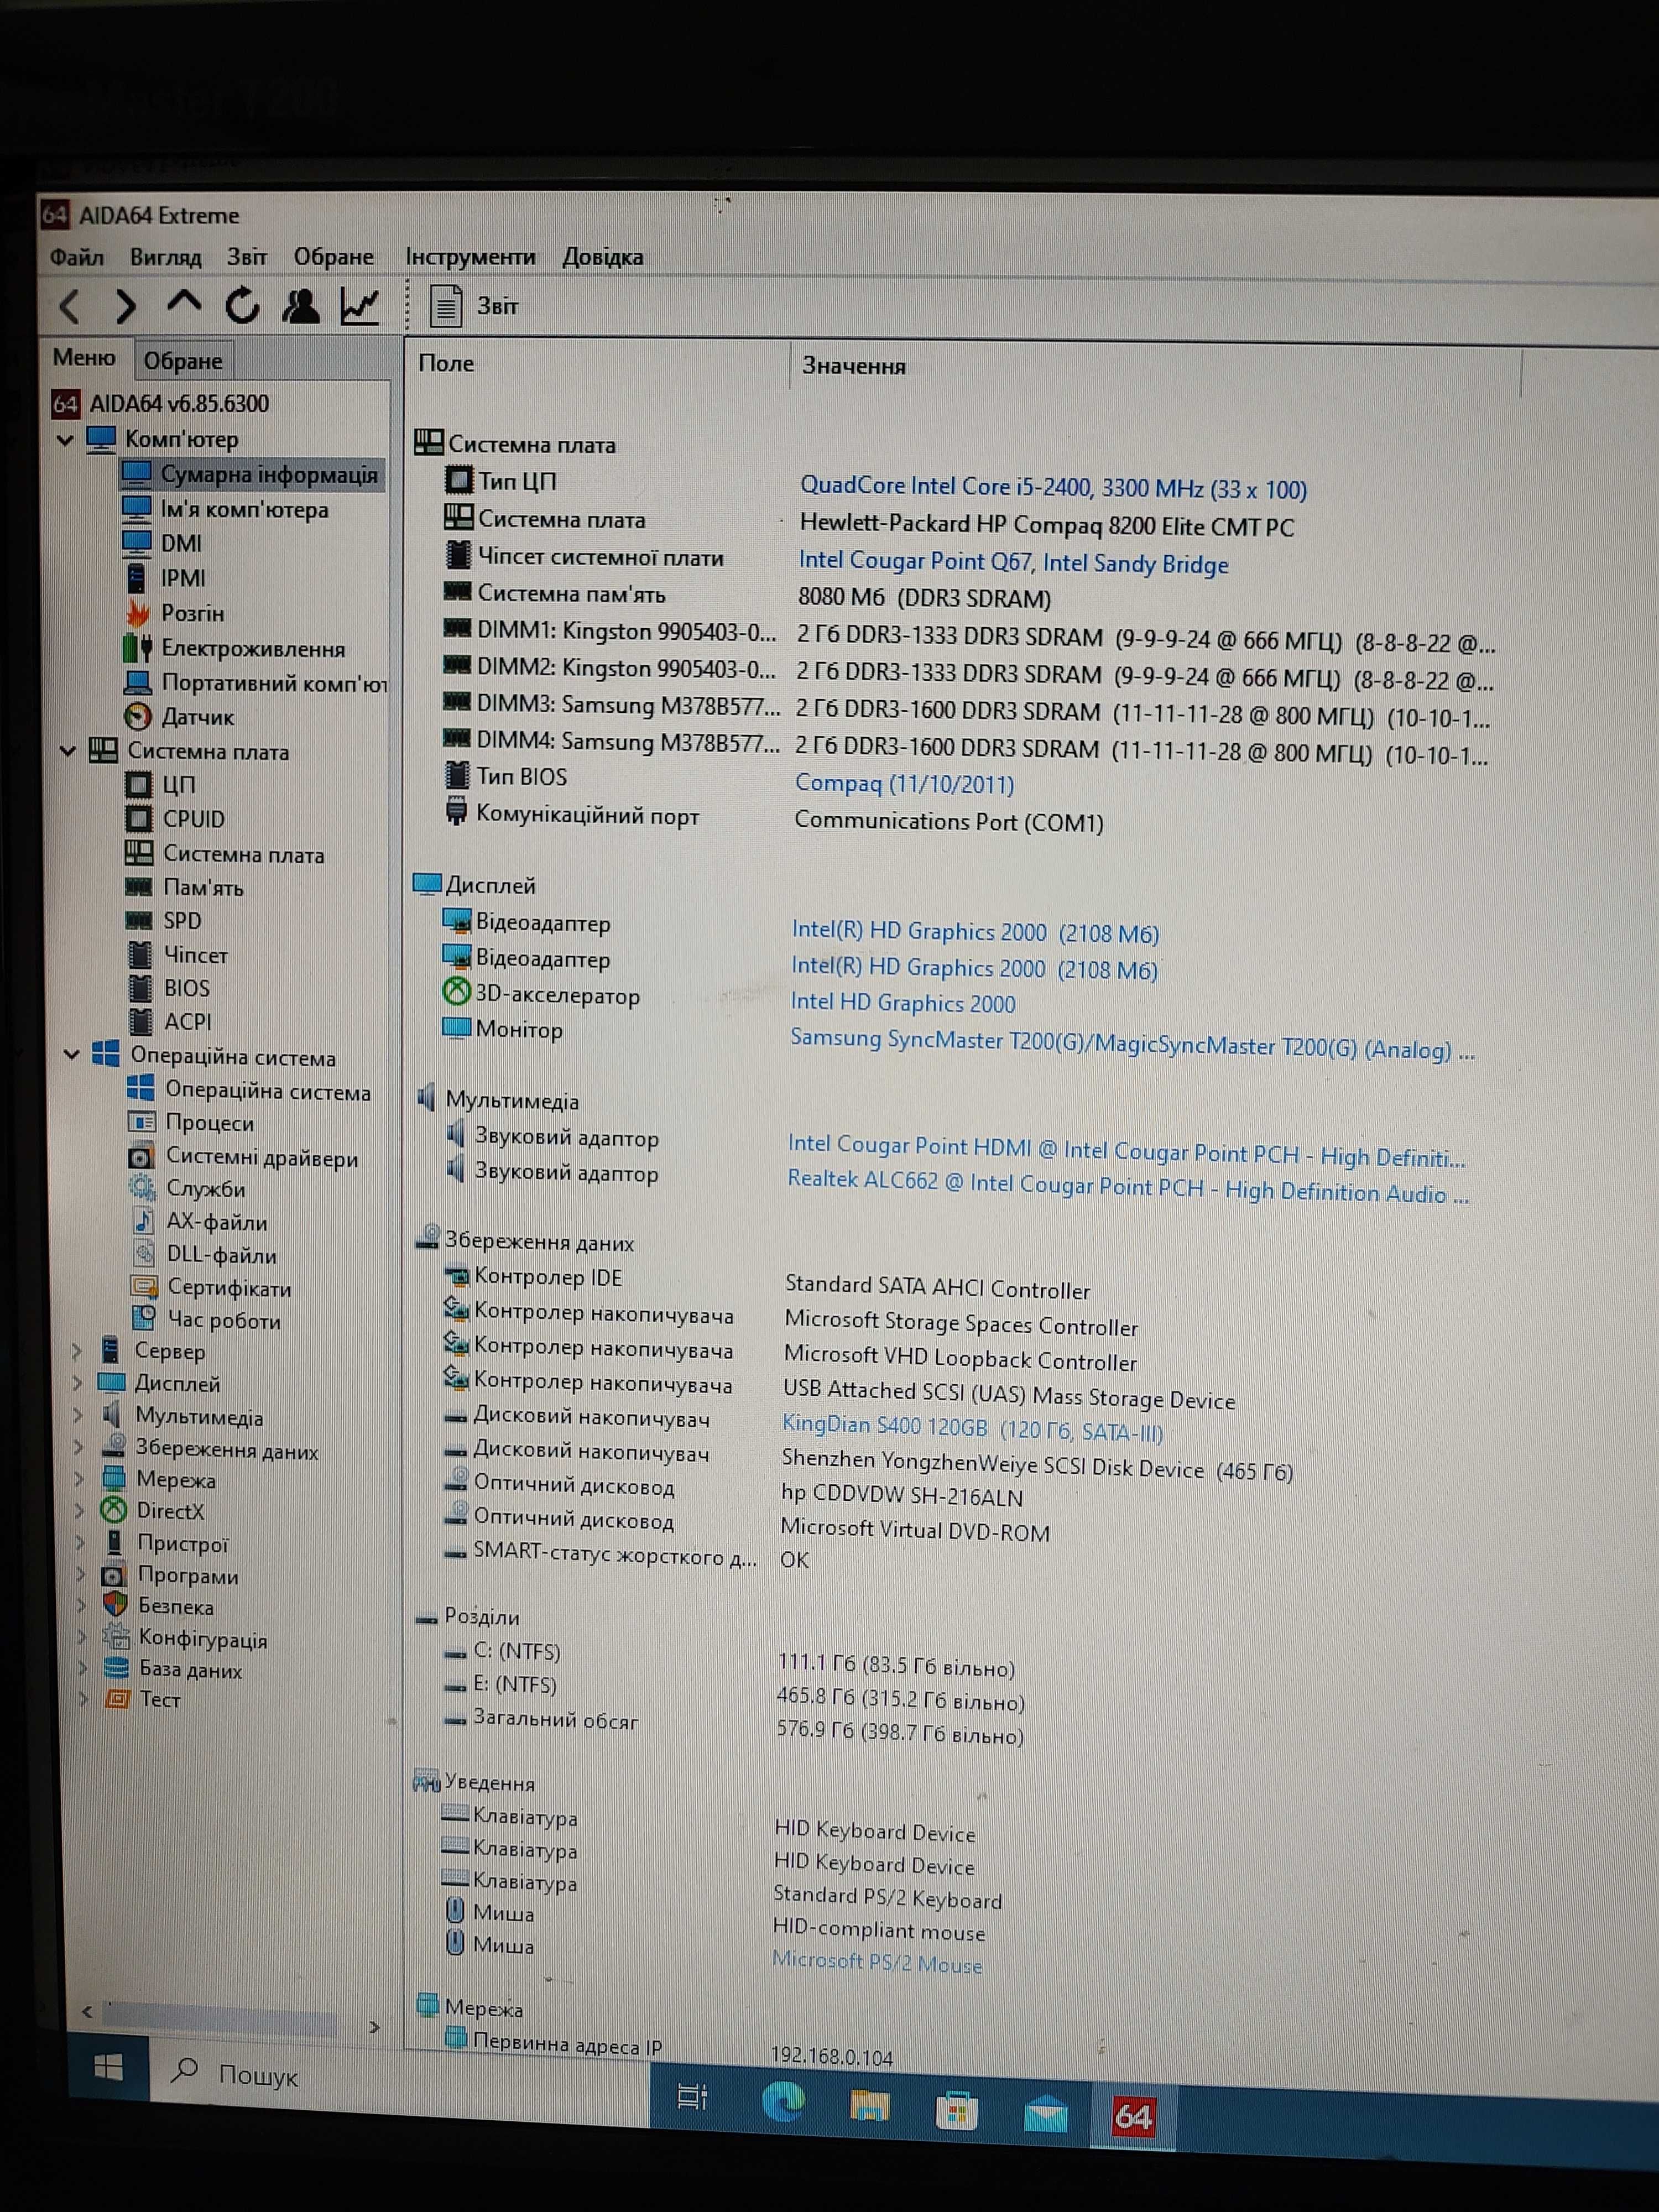Open the Вигляд menu
Image resolution: width=1659 pixels, height=2212 pixels.
(165, 257)
